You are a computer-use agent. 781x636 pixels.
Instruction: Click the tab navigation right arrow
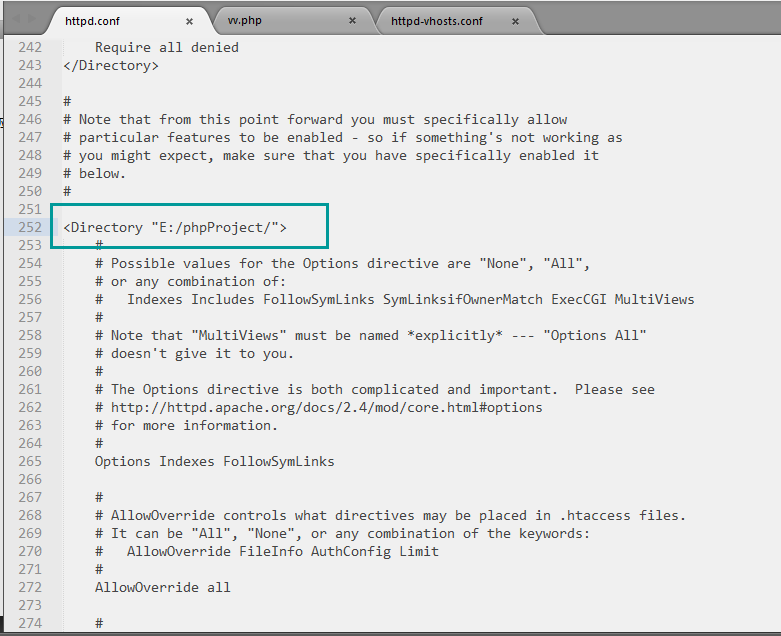click(x=31, y=19)
